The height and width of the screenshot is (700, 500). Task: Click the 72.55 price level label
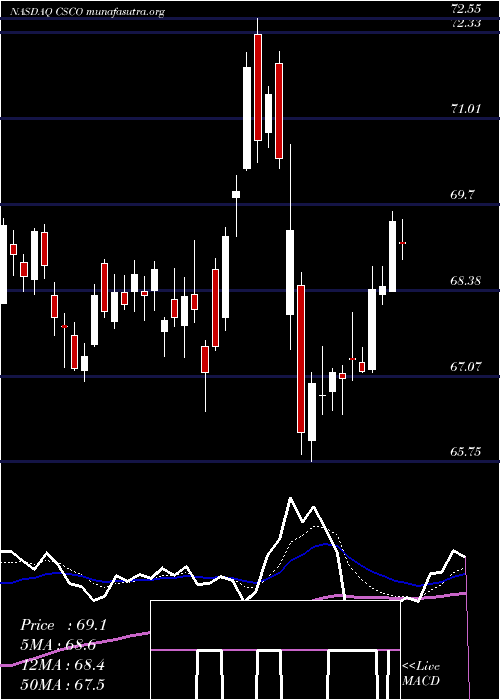[x=466, y=8]
